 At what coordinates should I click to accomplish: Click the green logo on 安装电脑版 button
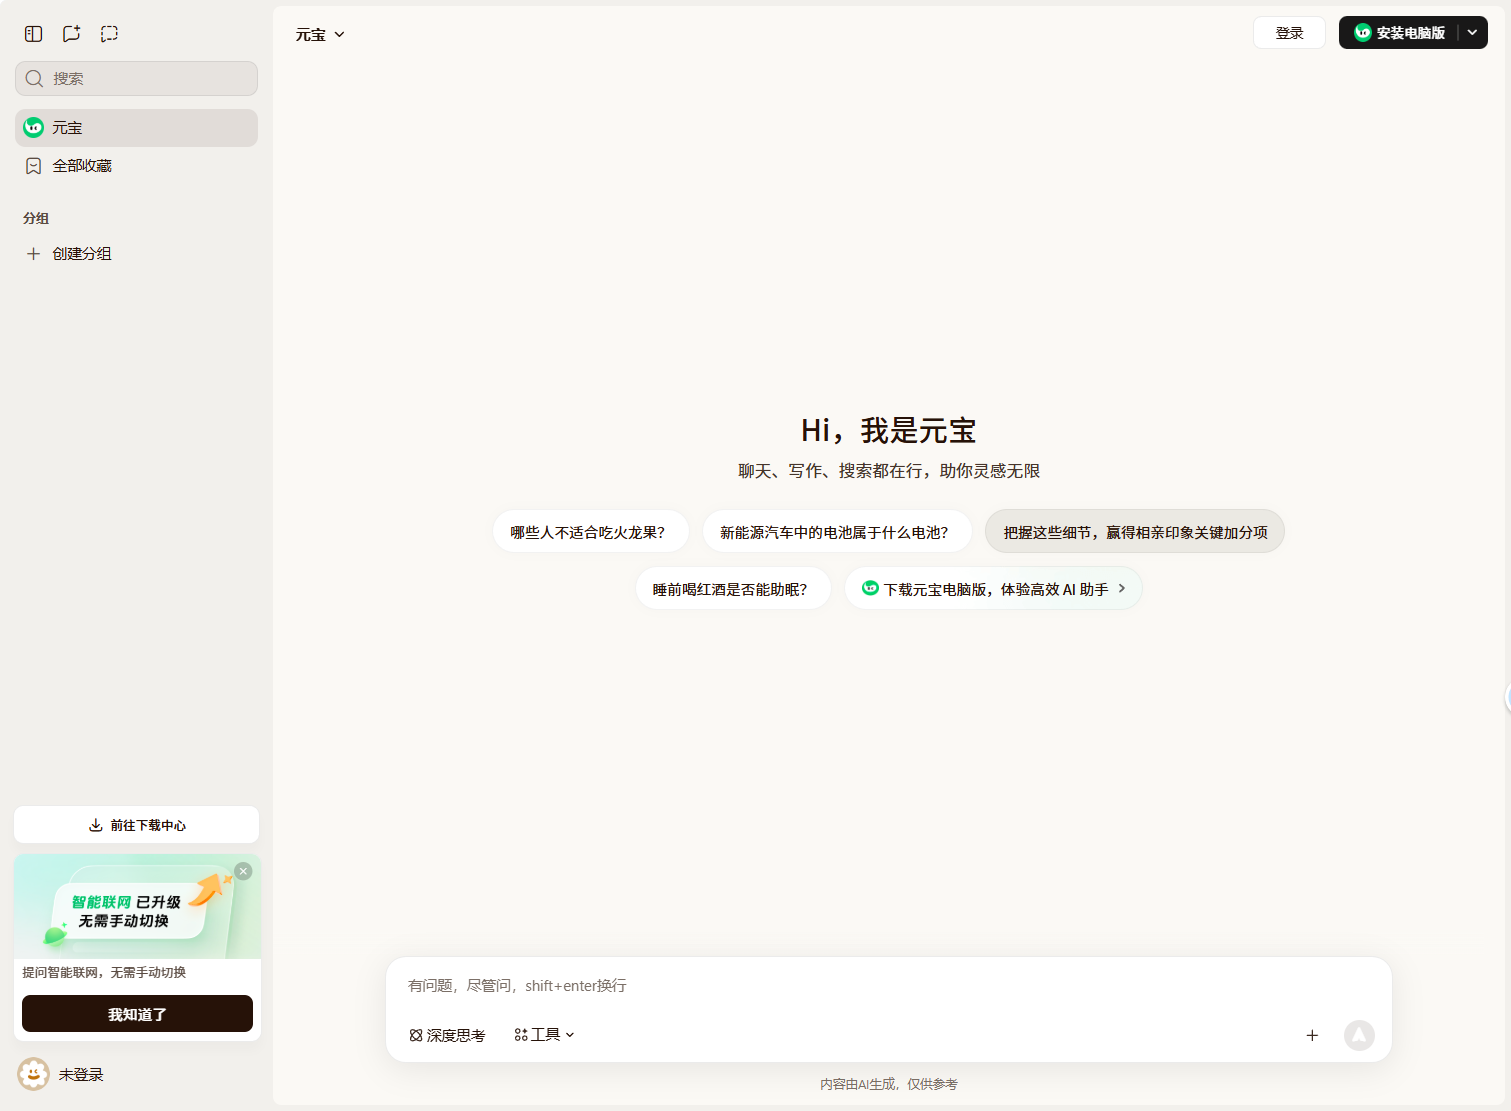point(1362,33)
